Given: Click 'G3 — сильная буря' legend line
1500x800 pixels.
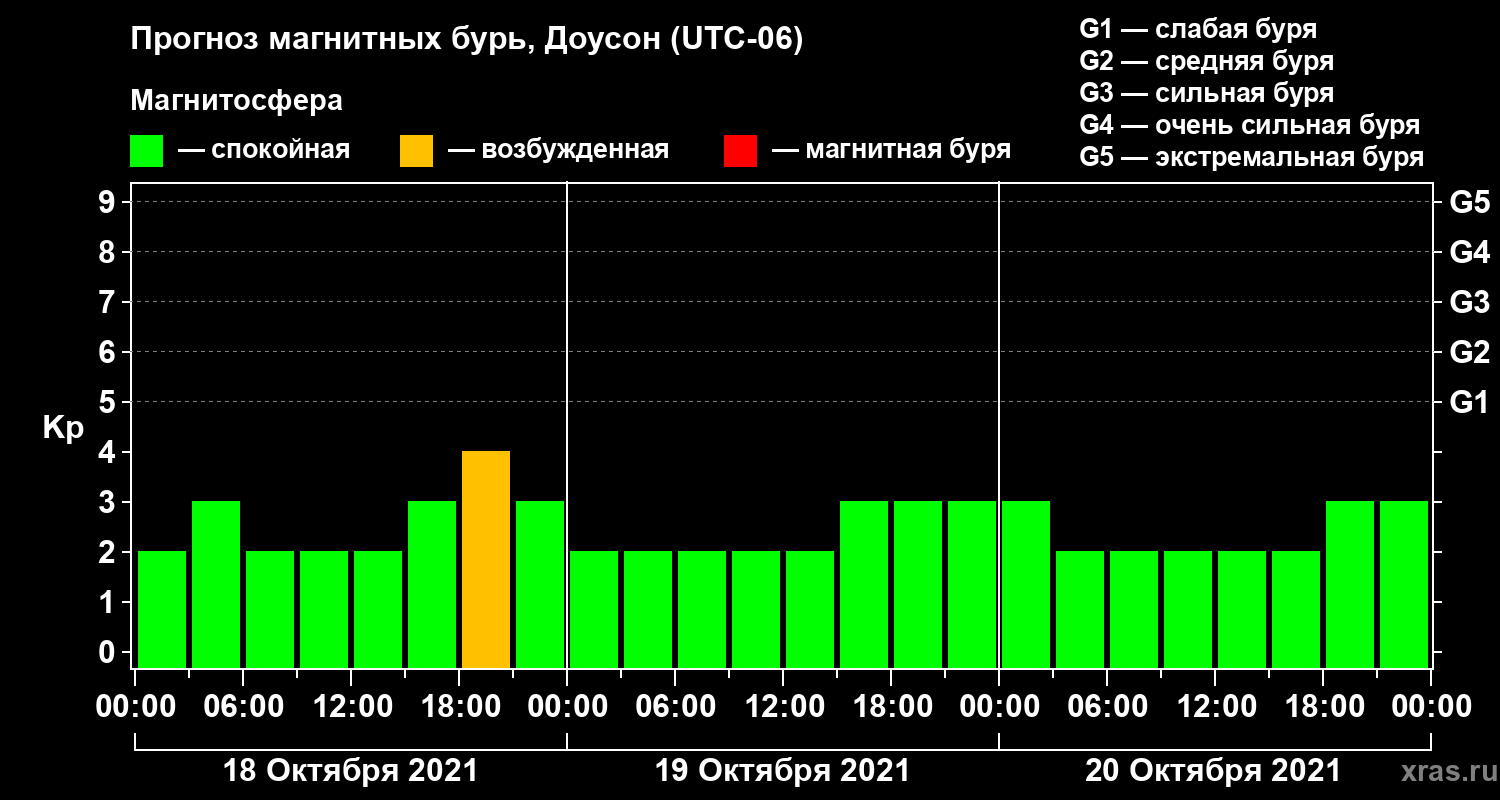Looking at the screenshot, I should pos(1207,93).
